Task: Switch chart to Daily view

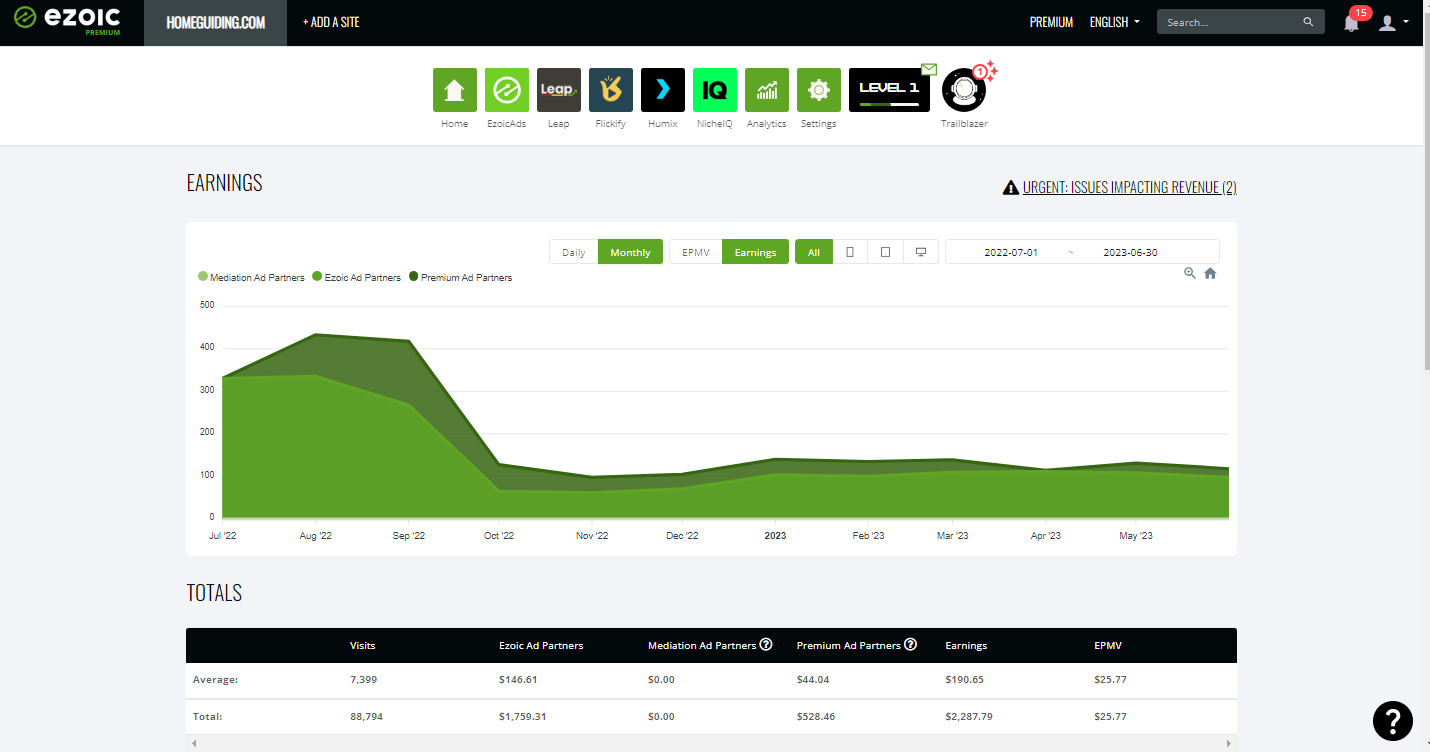Action: tap(574, 252)
